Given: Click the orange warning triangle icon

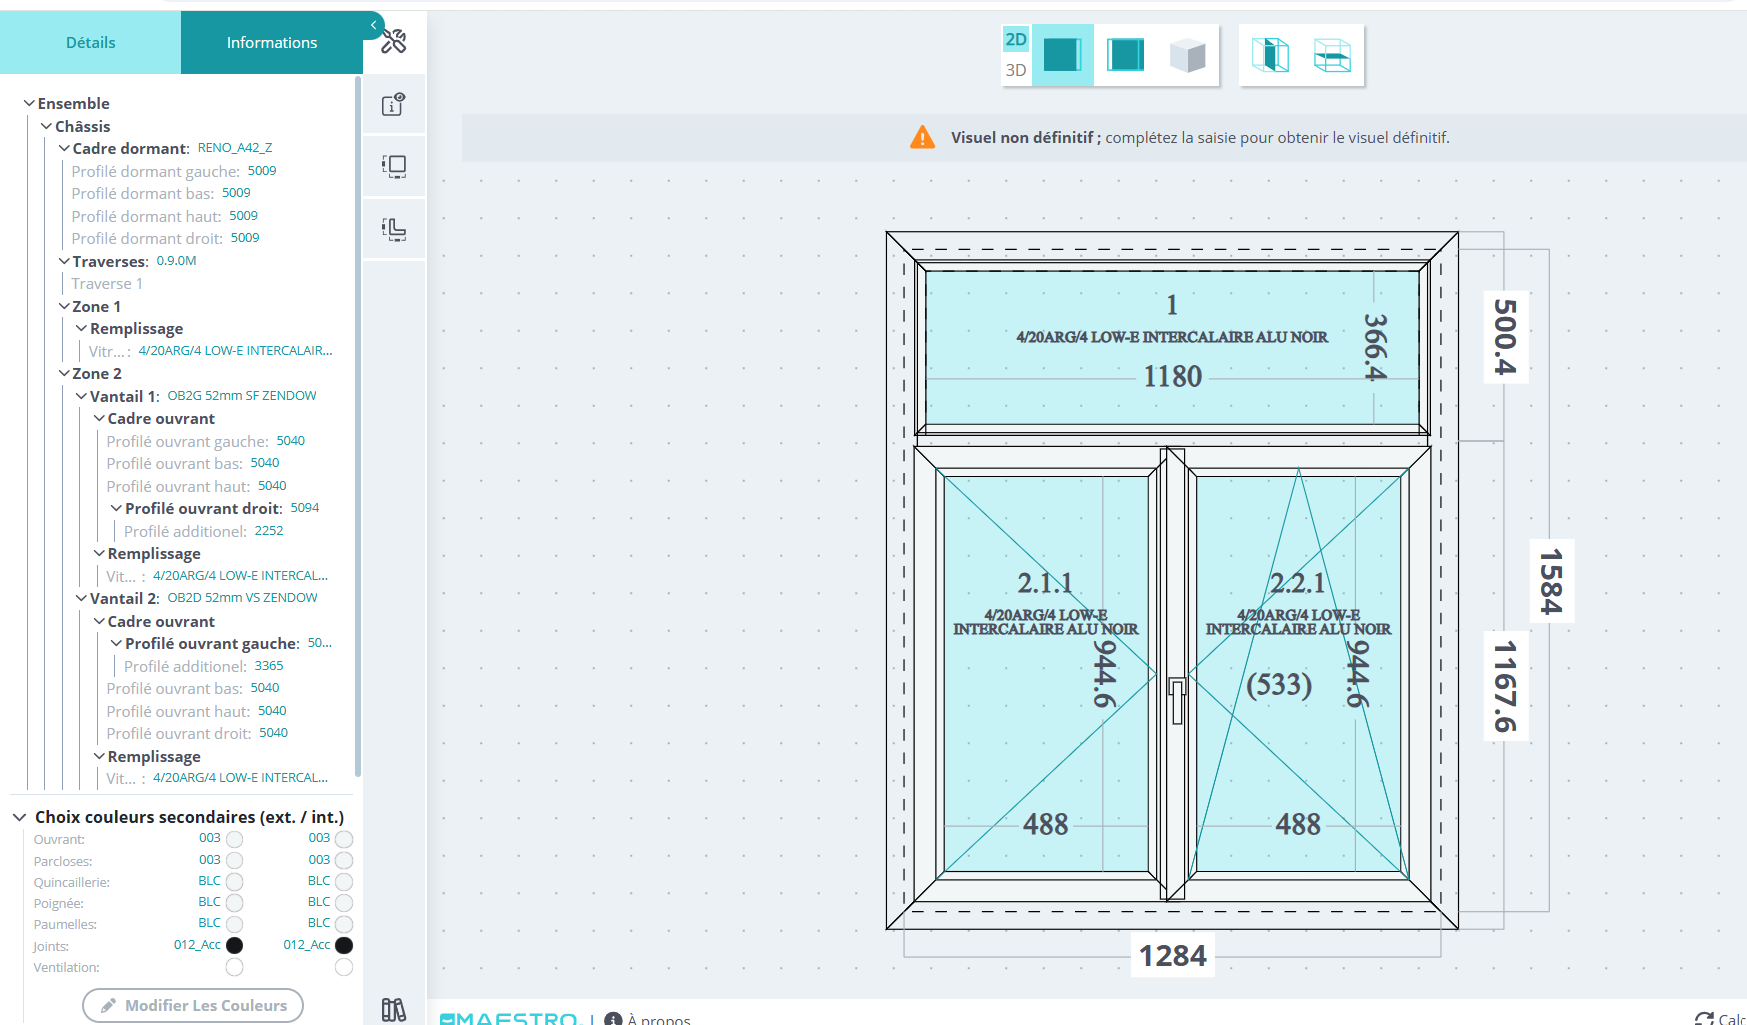Looking at the screenshot, I should (x=922, y=137).
